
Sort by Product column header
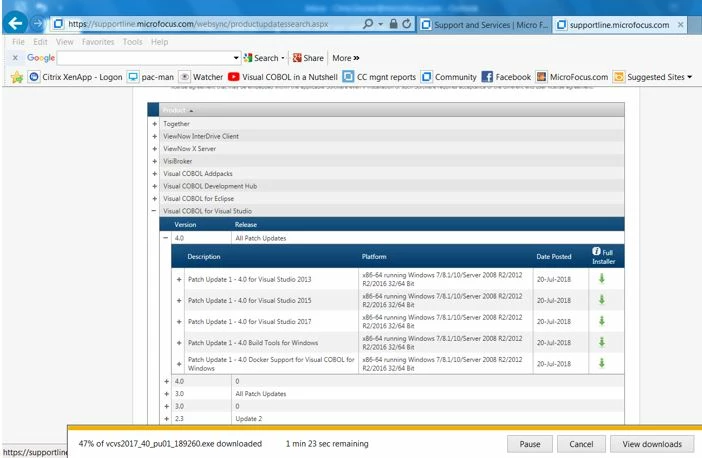click(174, 110)
